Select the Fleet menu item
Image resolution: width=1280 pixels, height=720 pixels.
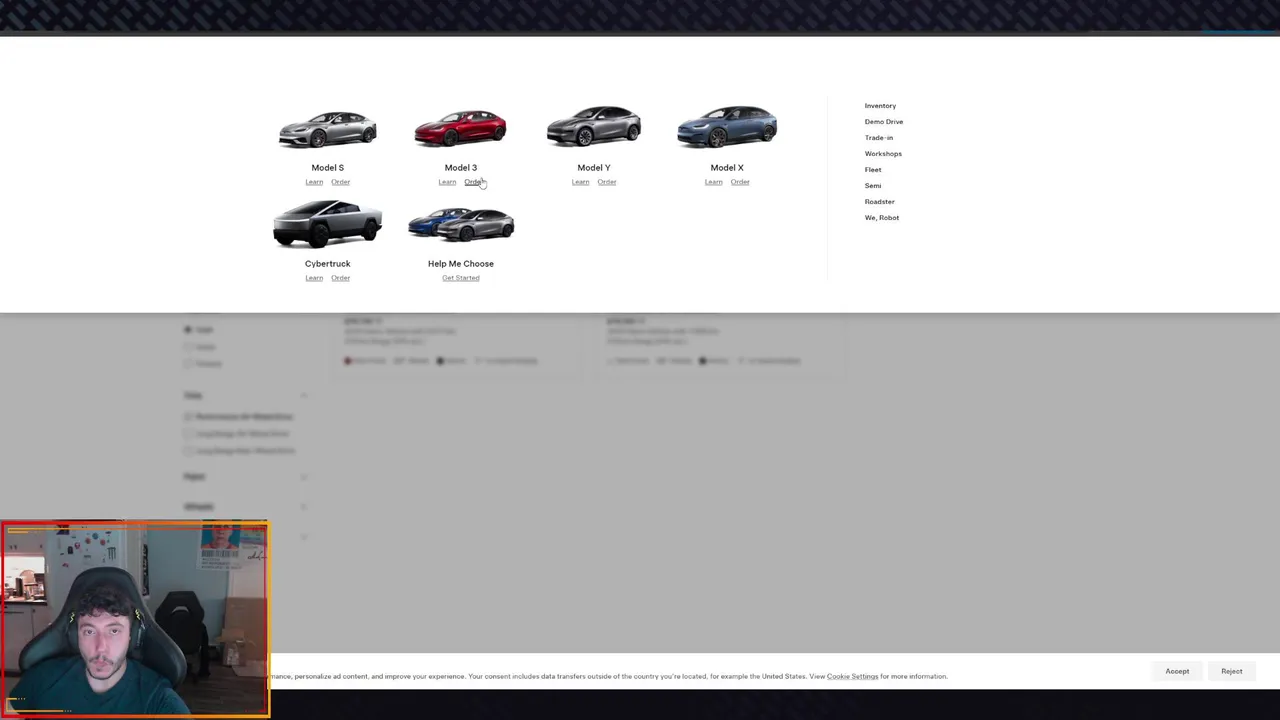pyautogui.click(x=873, y=170)
